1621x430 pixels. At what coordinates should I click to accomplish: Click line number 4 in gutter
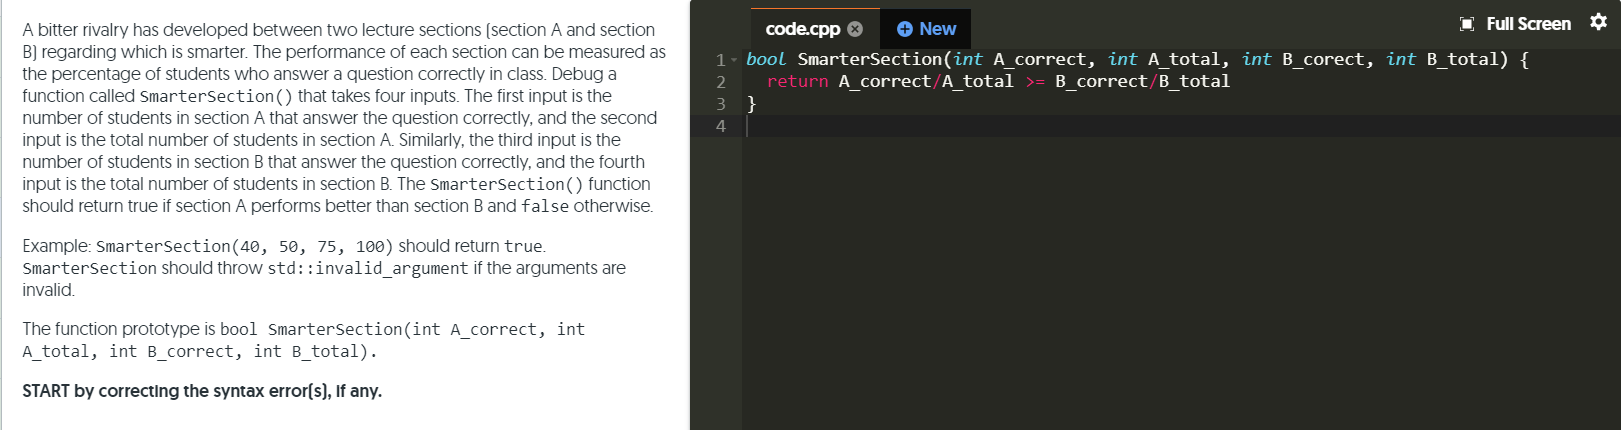(720, 126)
